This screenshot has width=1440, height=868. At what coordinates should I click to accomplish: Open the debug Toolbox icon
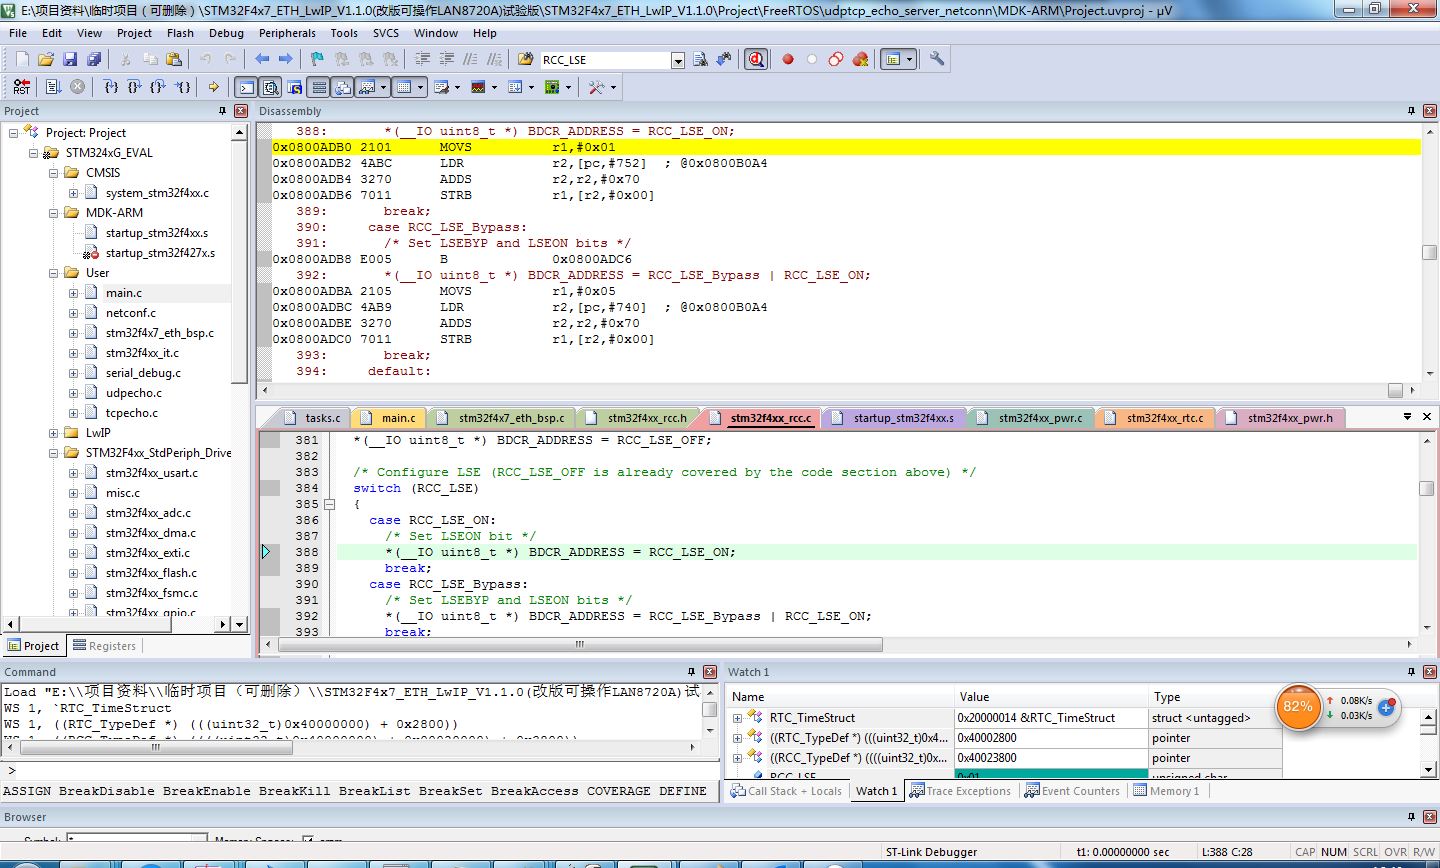(x=597, y=88)
